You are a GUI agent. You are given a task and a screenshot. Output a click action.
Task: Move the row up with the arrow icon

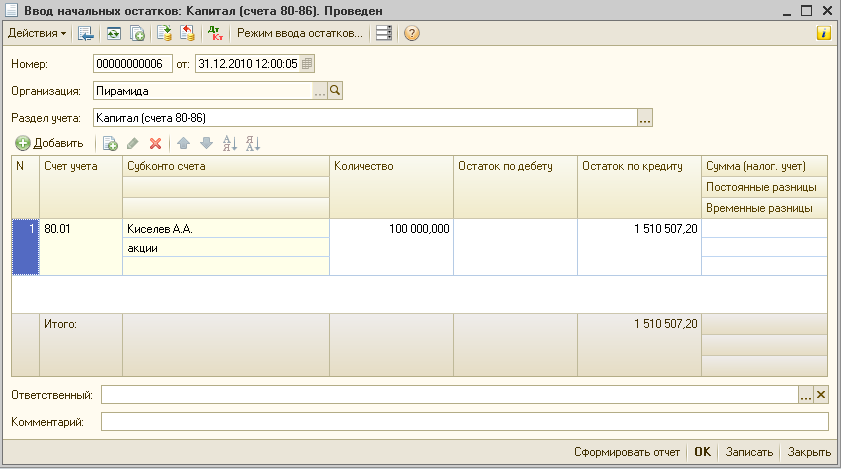[183, 144]
